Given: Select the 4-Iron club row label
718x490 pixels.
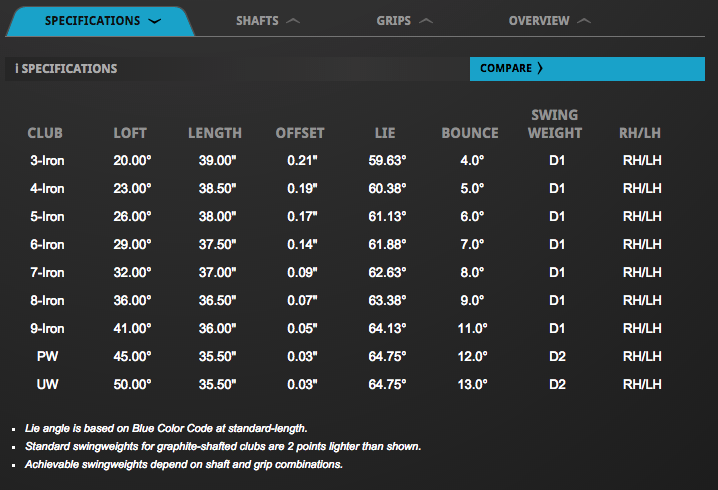Looking at the screenshot, I should pos(47,189).
